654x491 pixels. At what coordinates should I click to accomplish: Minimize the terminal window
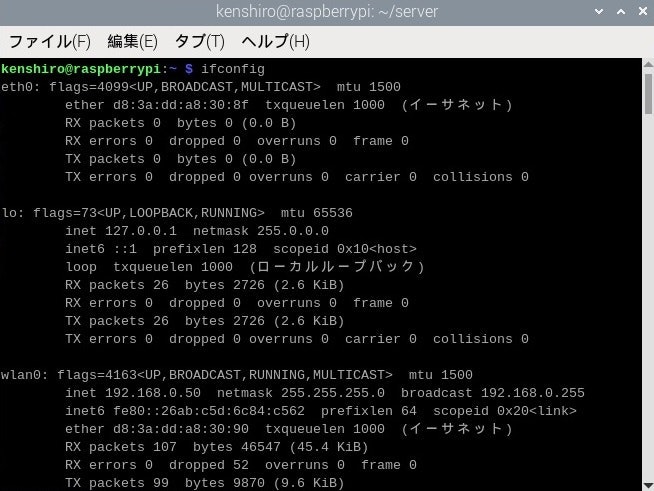(599, 12)
